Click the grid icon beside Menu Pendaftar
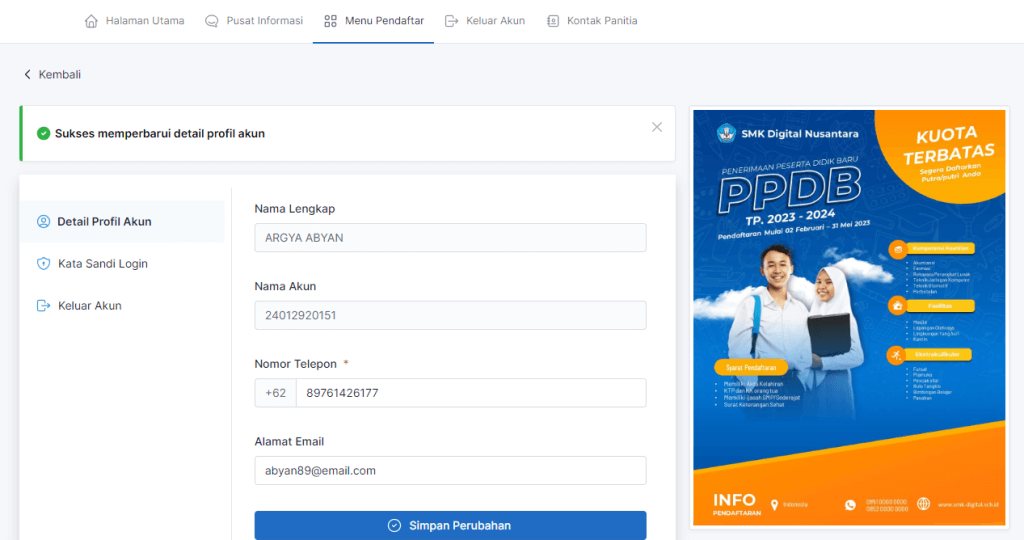This screenshot has width=1024, height=540. point(331,21)
